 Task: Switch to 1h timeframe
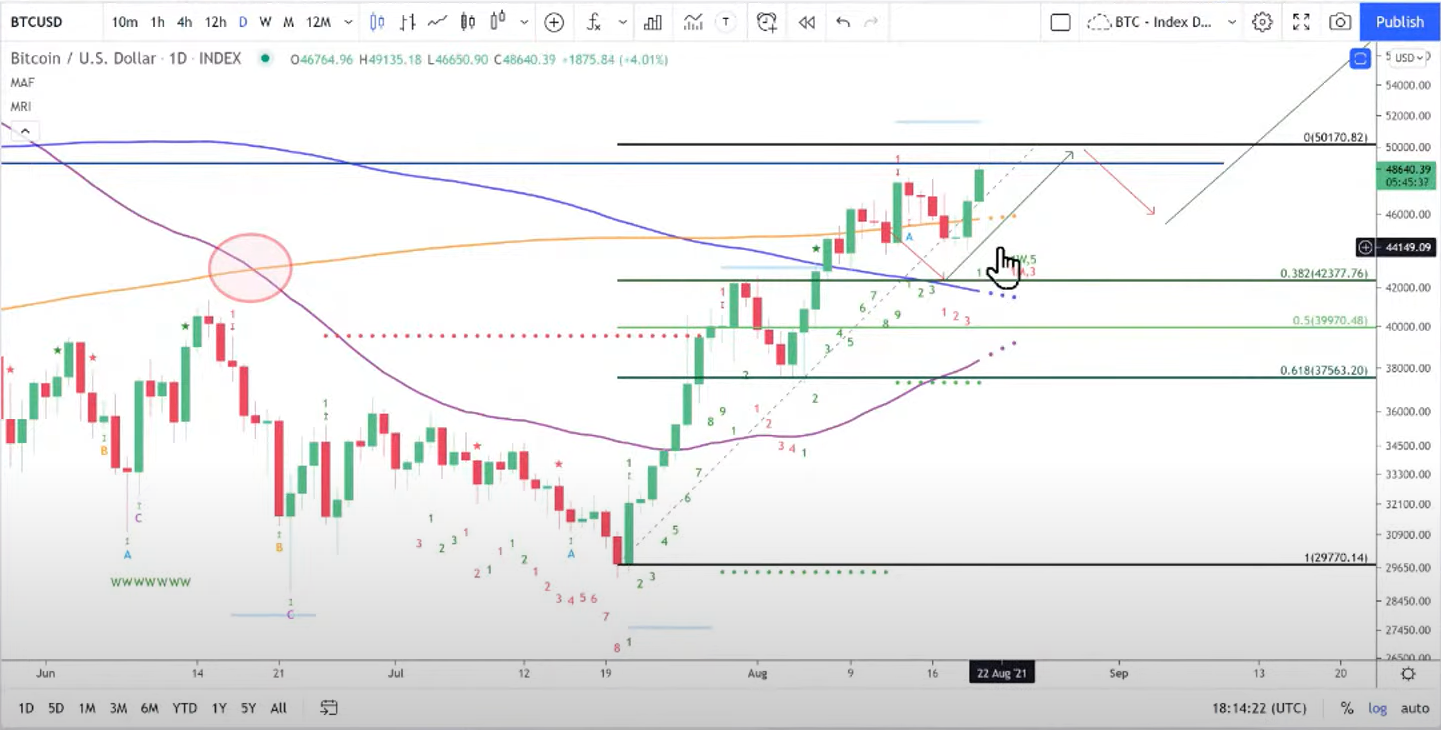158,22
